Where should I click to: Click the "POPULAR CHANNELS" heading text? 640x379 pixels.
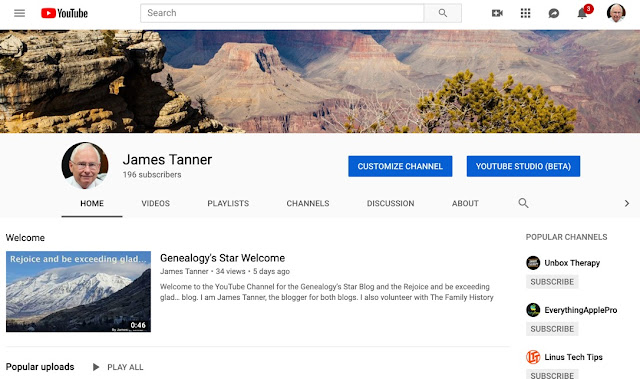pos(567,237)
